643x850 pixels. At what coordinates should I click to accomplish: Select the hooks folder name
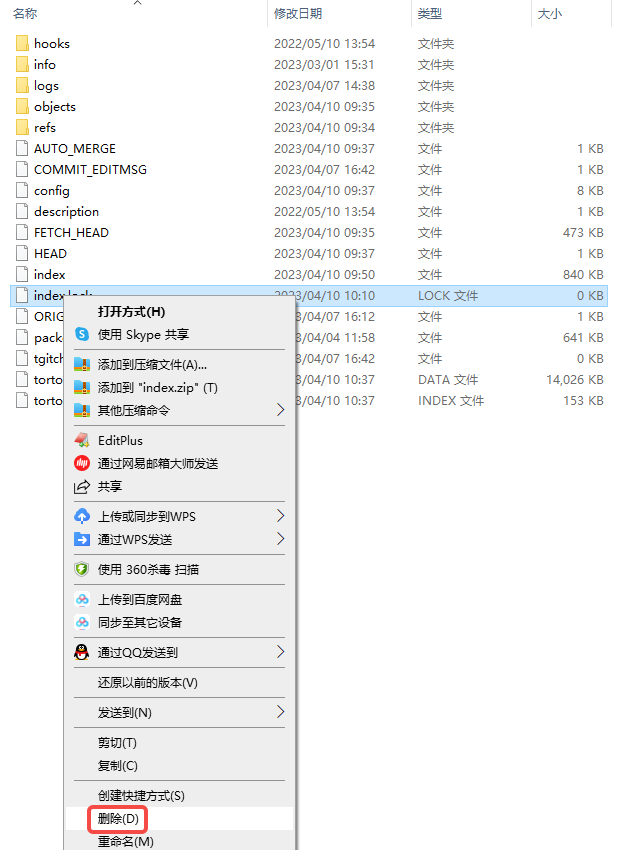52,43
